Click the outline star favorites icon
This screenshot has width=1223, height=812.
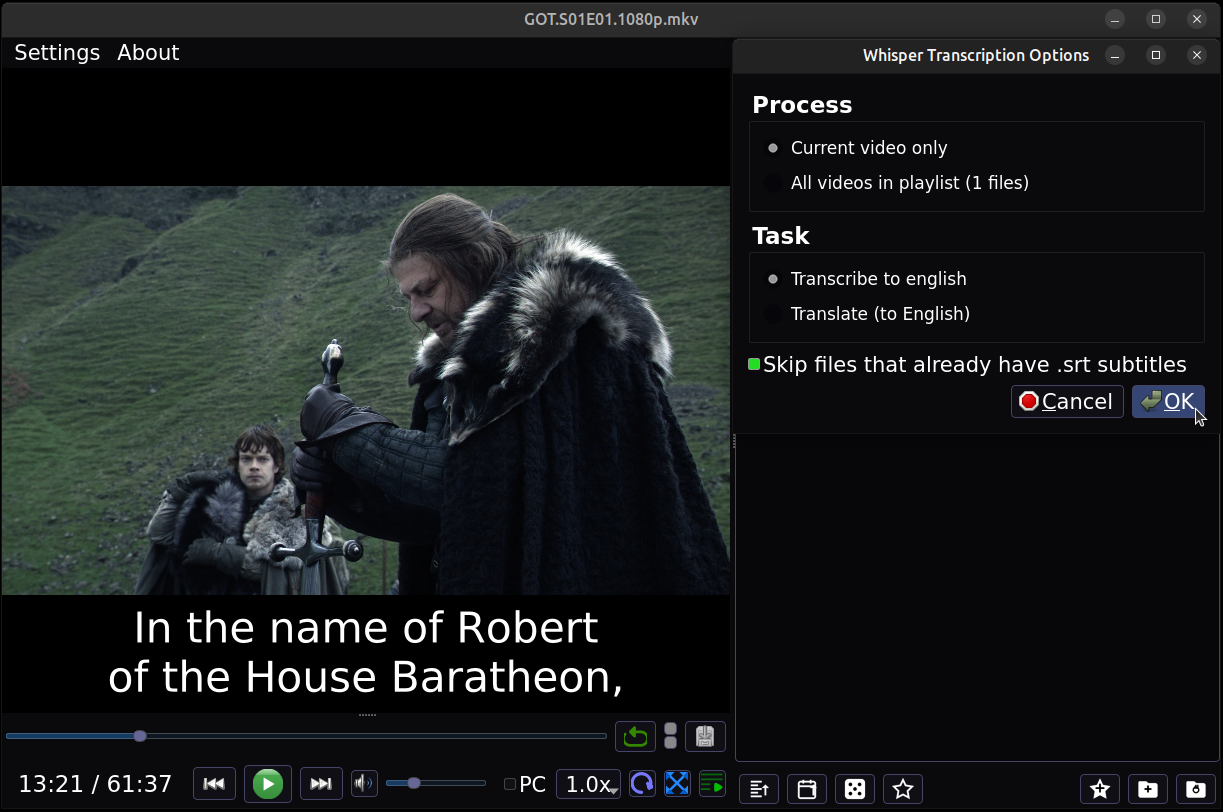[903, 789]
